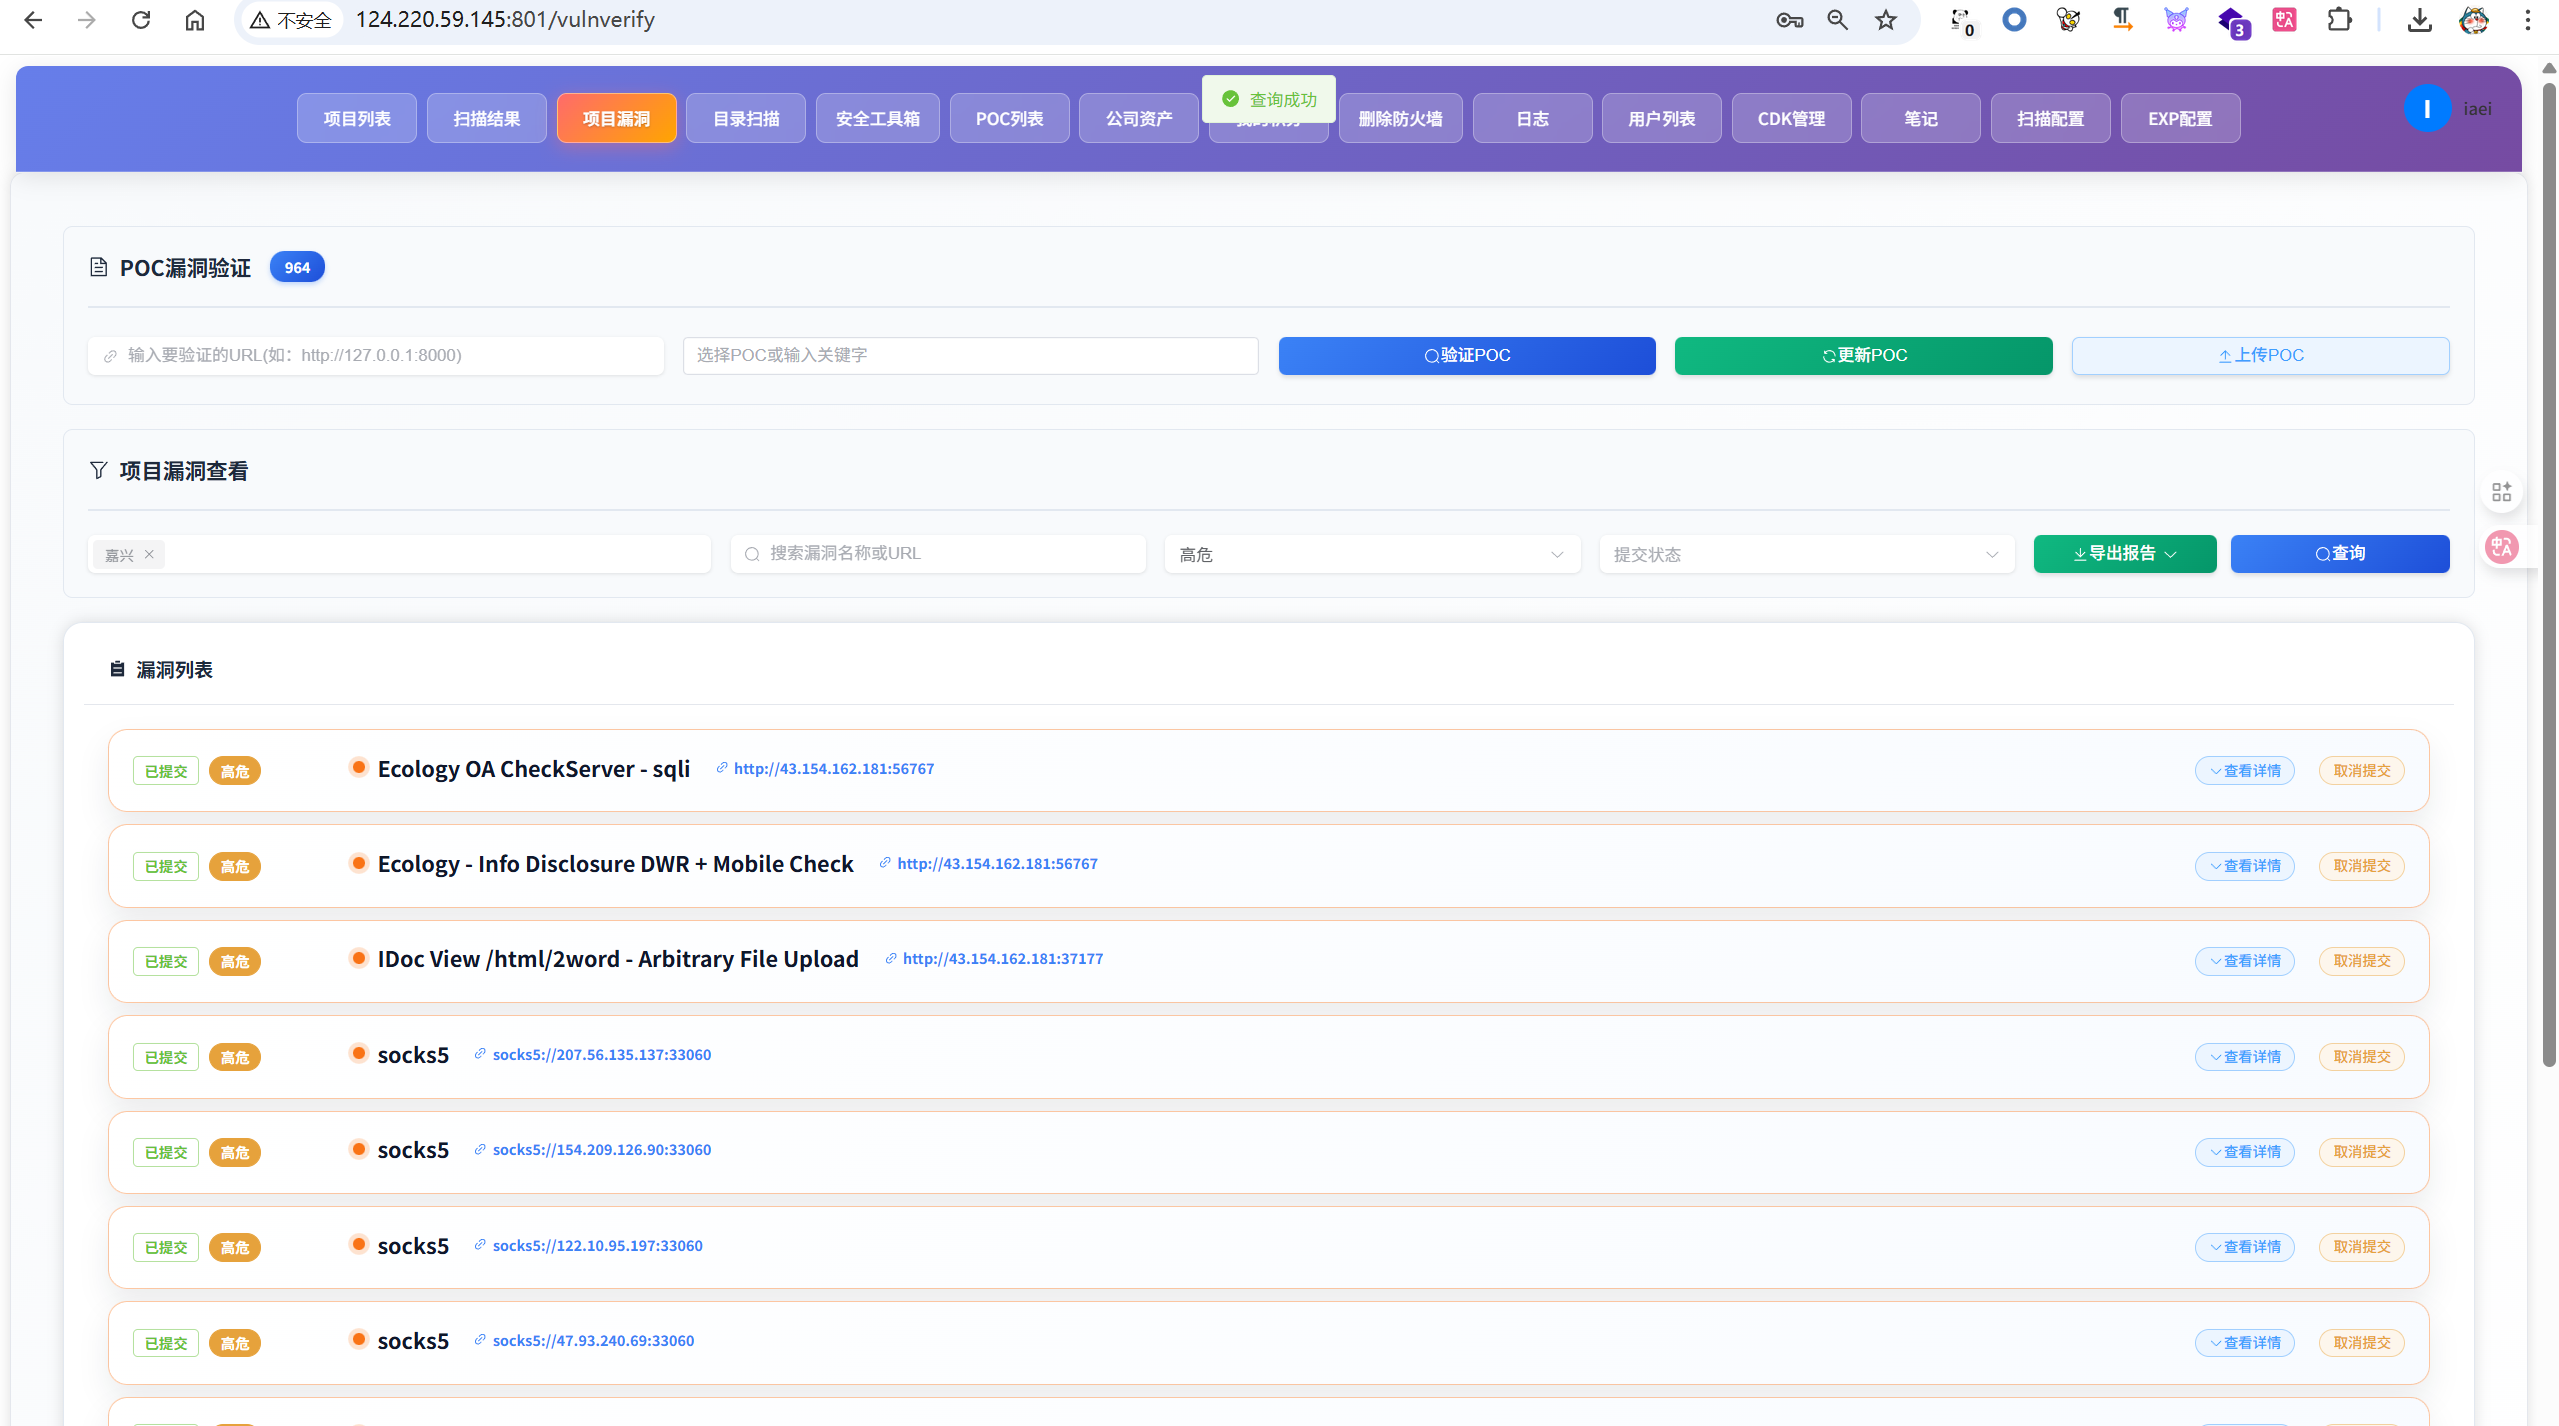Screen dimensions: 2559x1426
Task: Switch to the 扫描结果 tab
Action: pos(487,119)
